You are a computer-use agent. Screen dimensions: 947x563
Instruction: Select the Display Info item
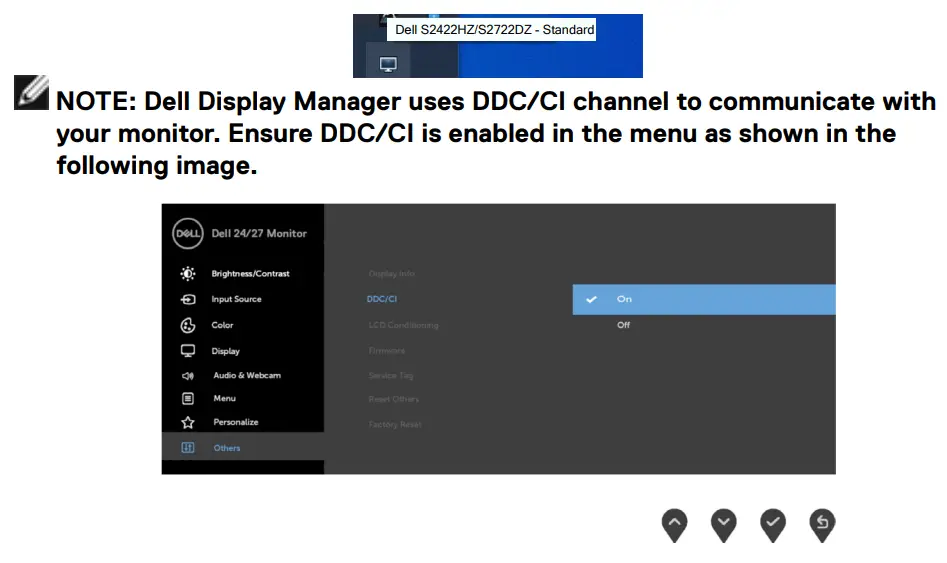coord(391,274)
